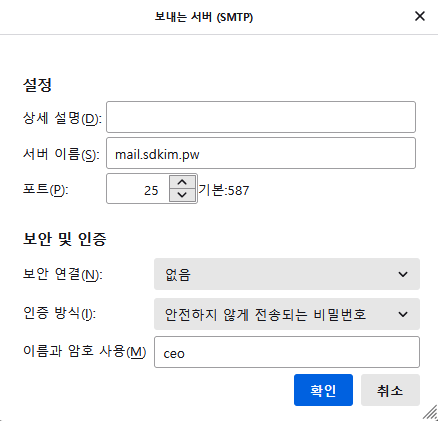Click the username field containing ceo
This screenshot has height=421, width=438.
tap(287, 352)
